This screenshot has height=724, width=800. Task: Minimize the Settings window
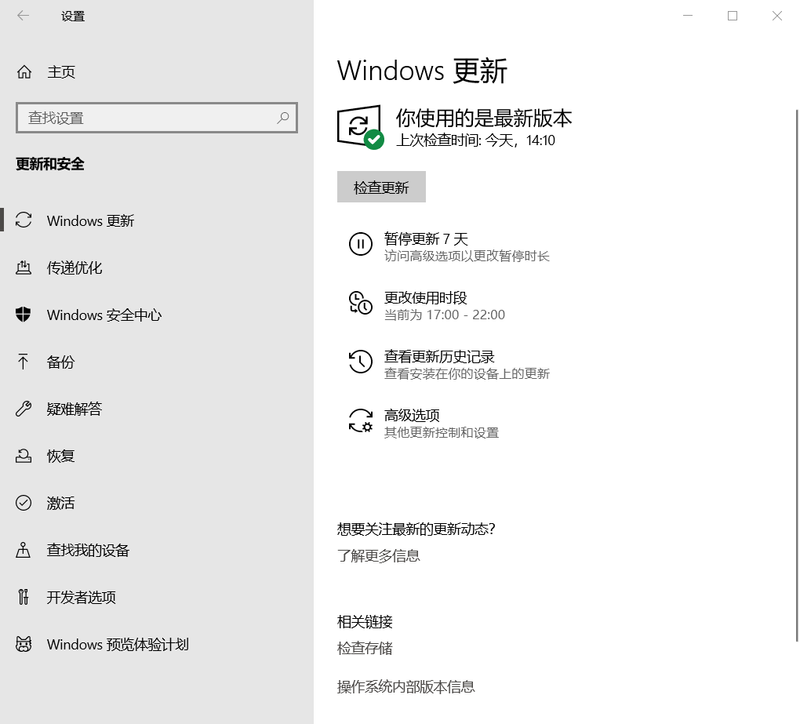coord(688,16)
